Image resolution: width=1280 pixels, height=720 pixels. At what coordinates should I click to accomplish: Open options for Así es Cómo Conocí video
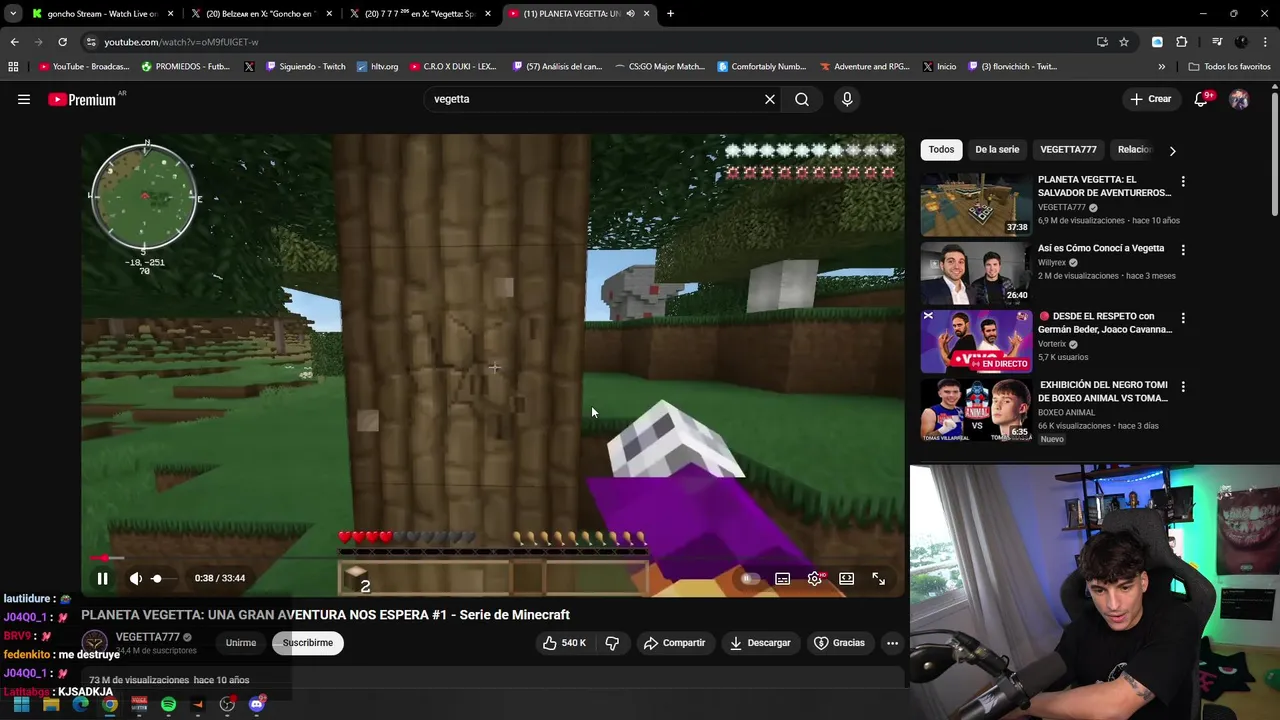(x=1183, y=250)
